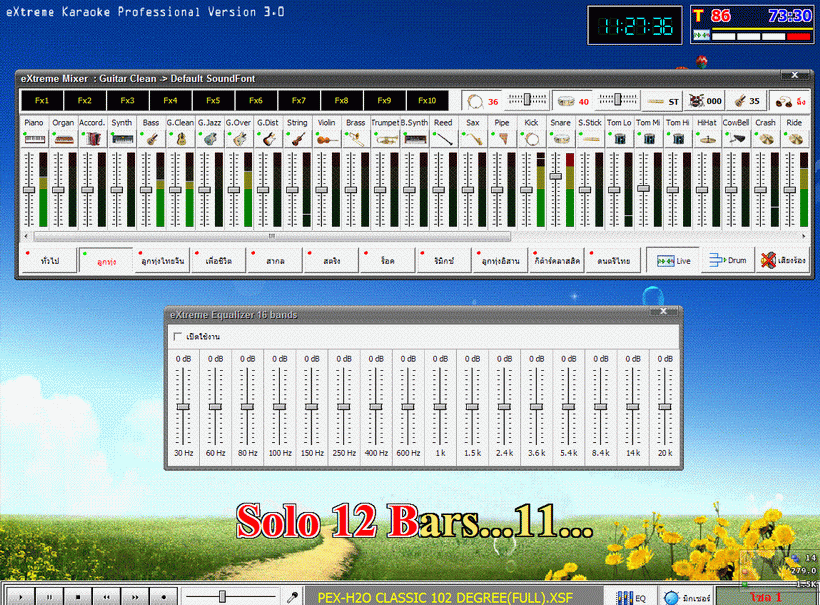The height and width of the screenshot is (605, 820).
Task: Select the Violin channel icon
Action: (x=327, y=139)
